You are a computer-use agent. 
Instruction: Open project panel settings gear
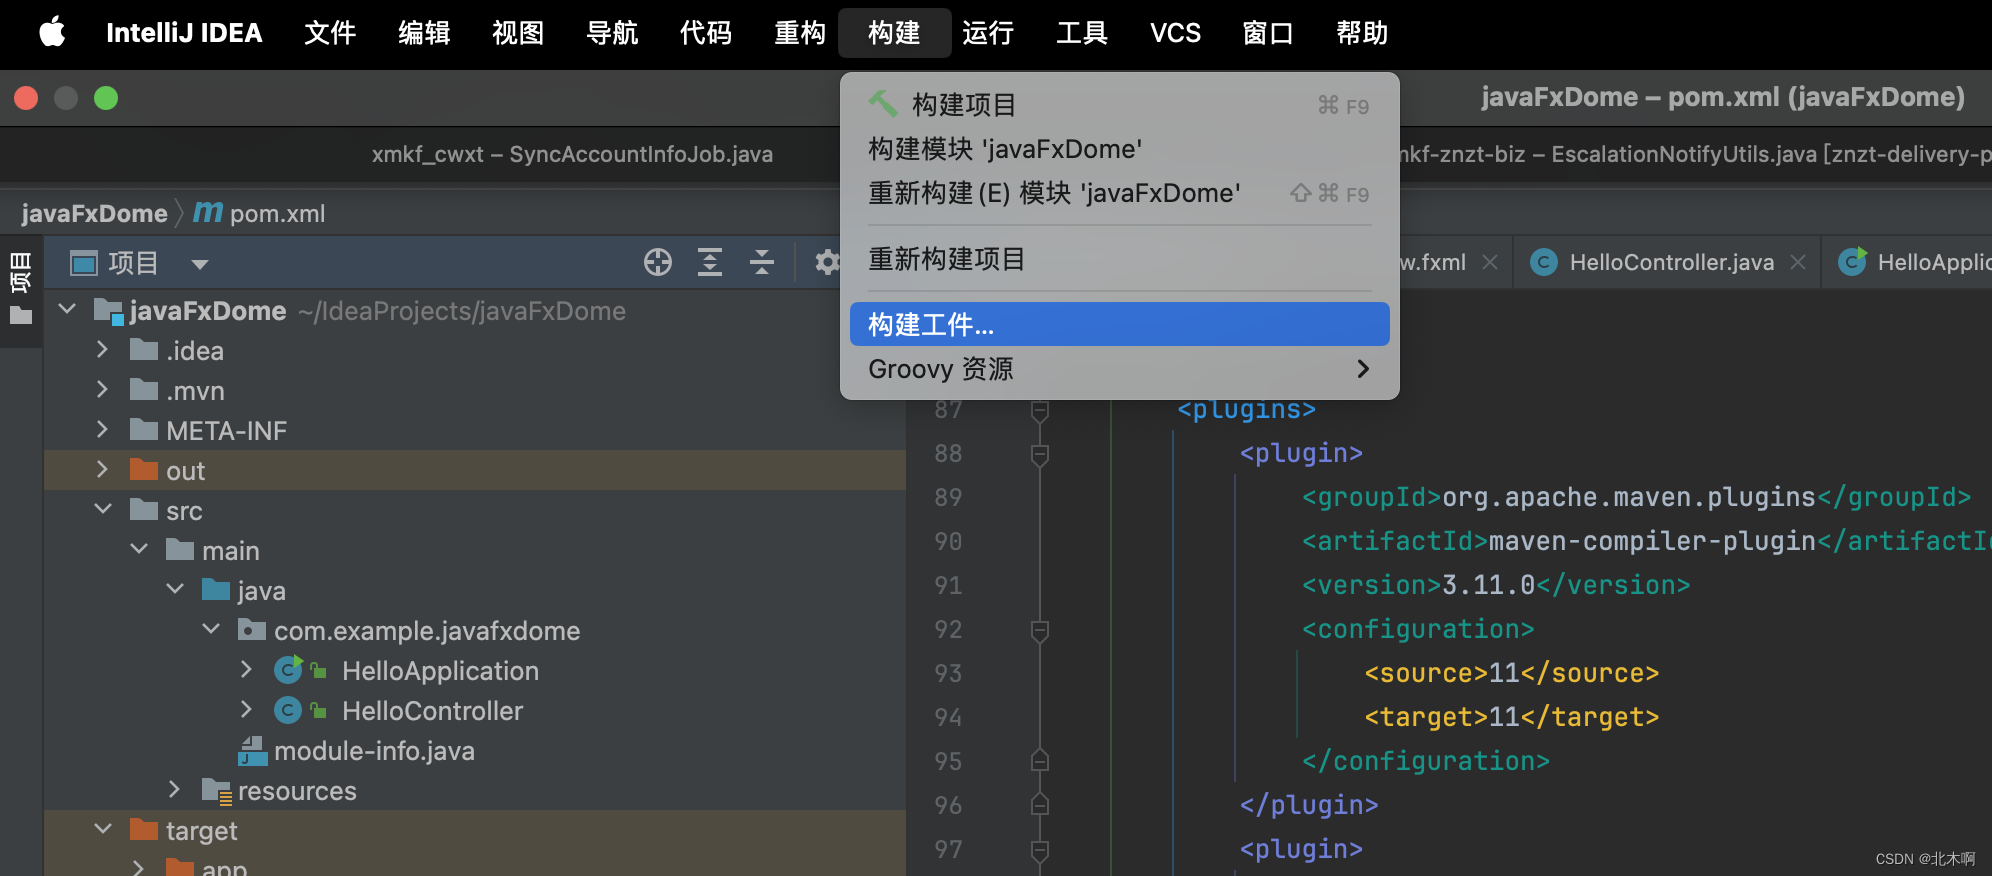tap(826, 262)
